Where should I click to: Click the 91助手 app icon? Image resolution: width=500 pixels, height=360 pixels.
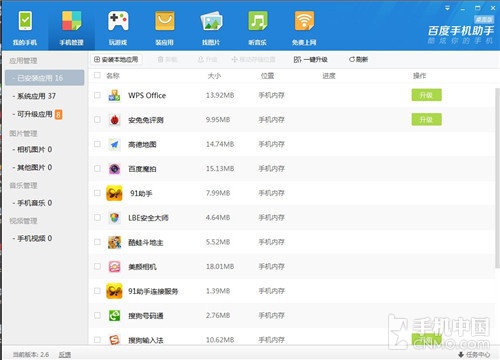click(x=114, y=193)
